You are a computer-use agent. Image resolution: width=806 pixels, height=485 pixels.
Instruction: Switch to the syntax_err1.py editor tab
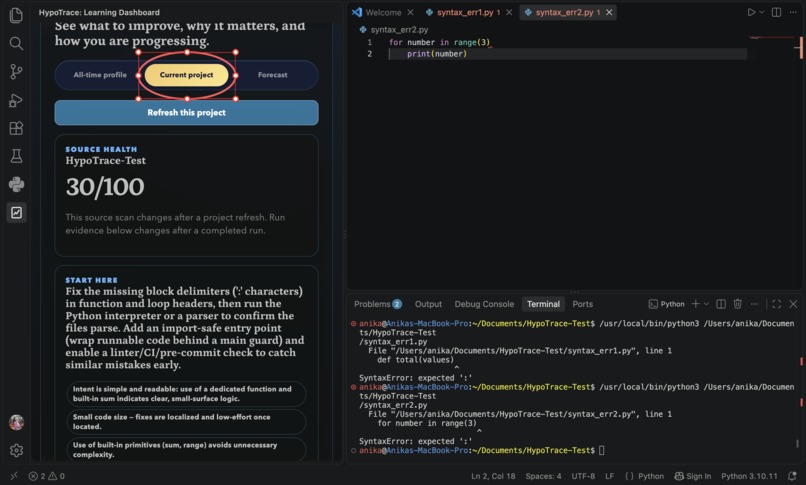coord(465,12)
